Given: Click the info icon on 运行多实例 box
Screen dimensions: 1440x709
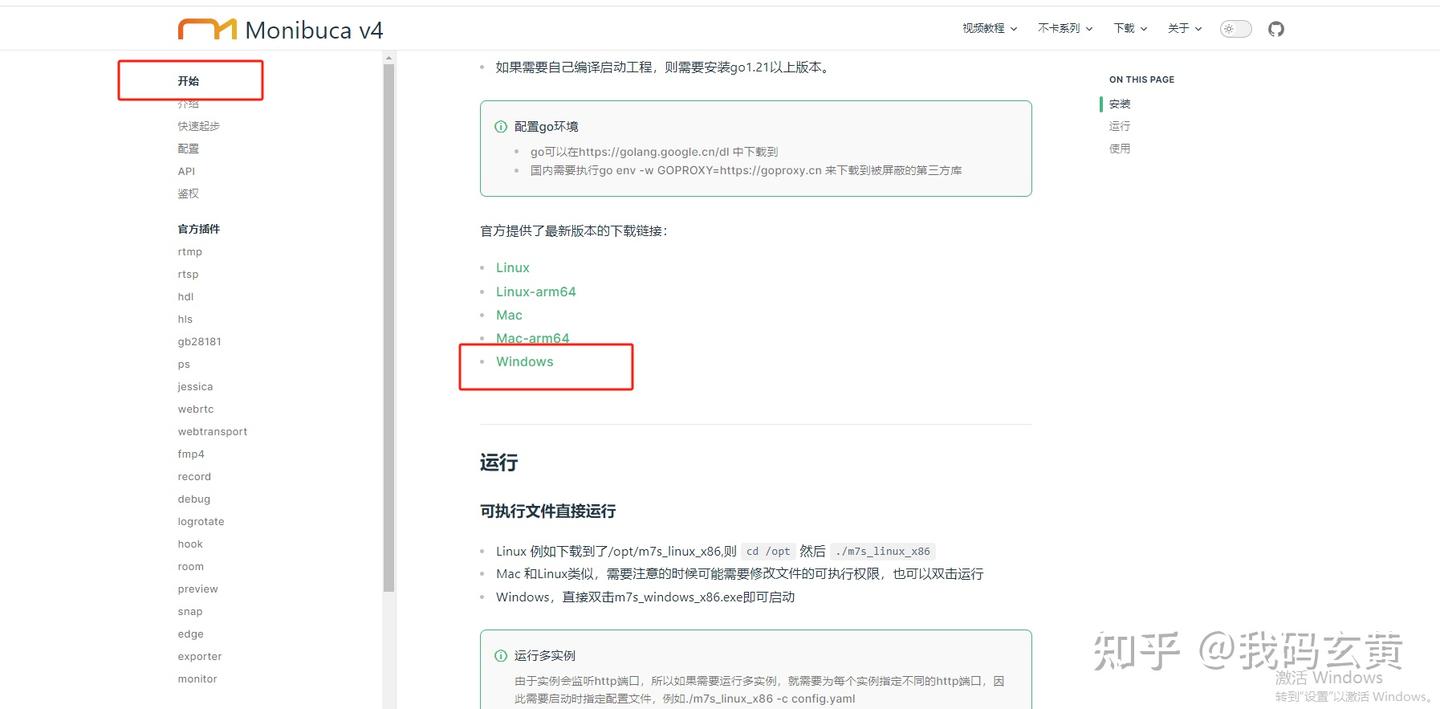Looking at the screenshot, I should (x=500, y=655).
